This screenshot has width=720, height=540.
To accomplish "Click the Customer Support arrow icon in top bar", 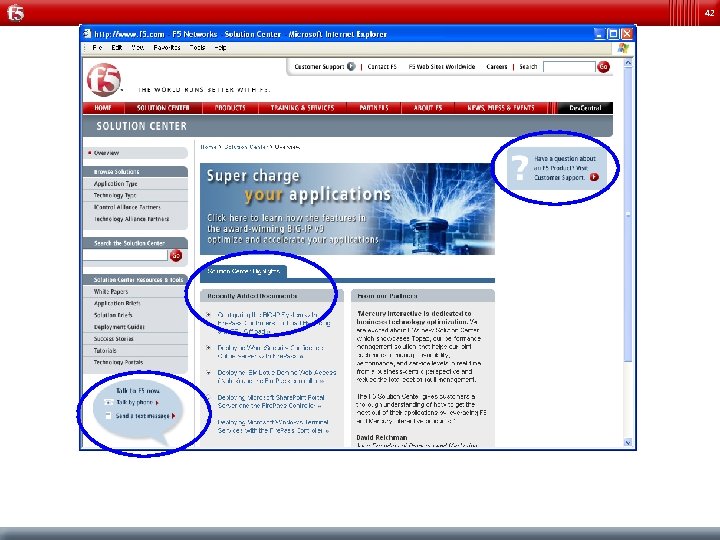I will click(x=351, y=66).
